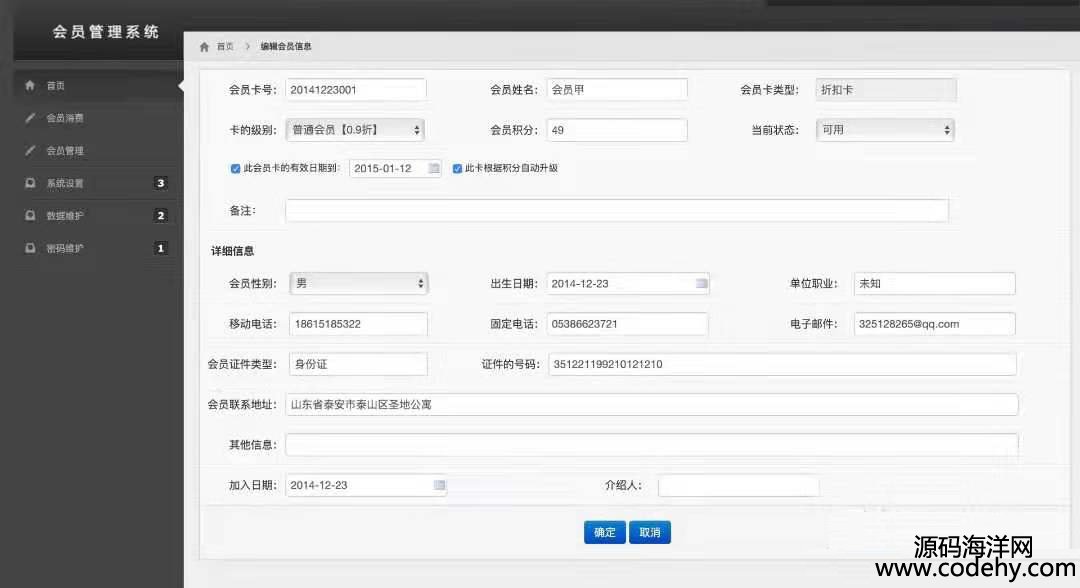
Task: Toggle 此卡根据积分自动升级 checkbox
Action: pos(457,168)
